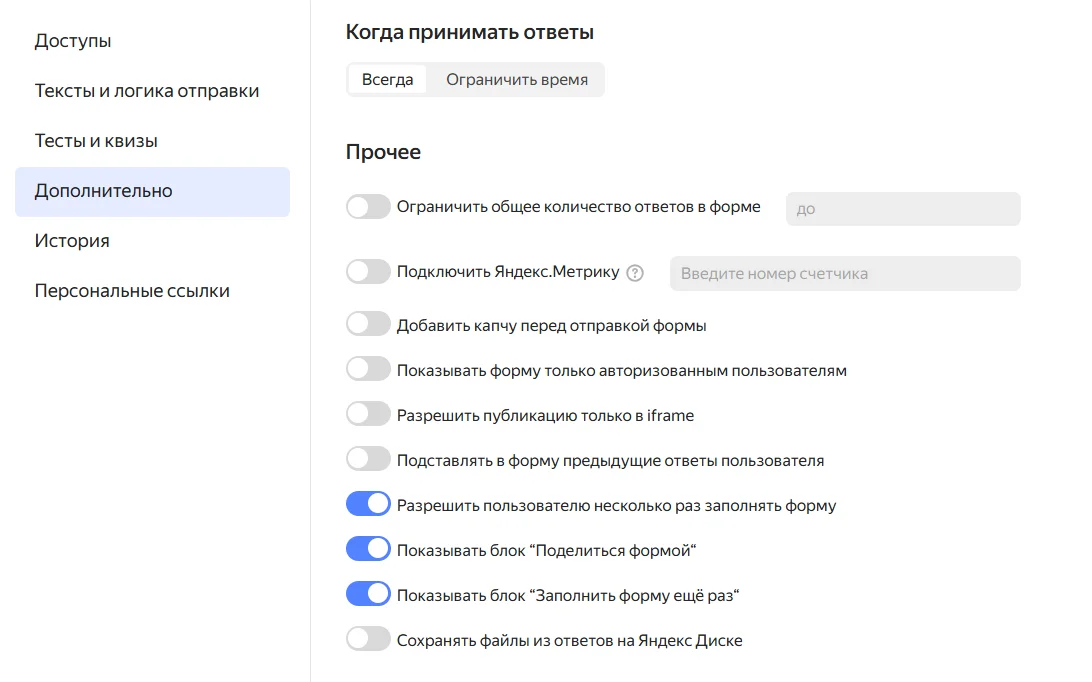The image size is (1092, 682).
Task: Enable 'Показывать форму только авторизованным пользователям'
Action: [x=367, y=369]
